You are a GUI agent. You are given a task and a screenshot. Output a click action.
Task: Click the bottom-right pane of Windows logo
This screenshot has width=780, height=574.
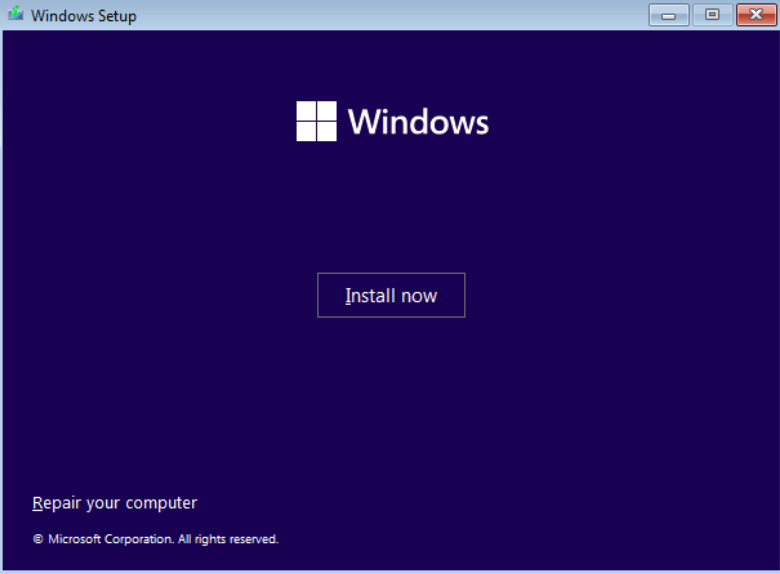click(327, 131)
